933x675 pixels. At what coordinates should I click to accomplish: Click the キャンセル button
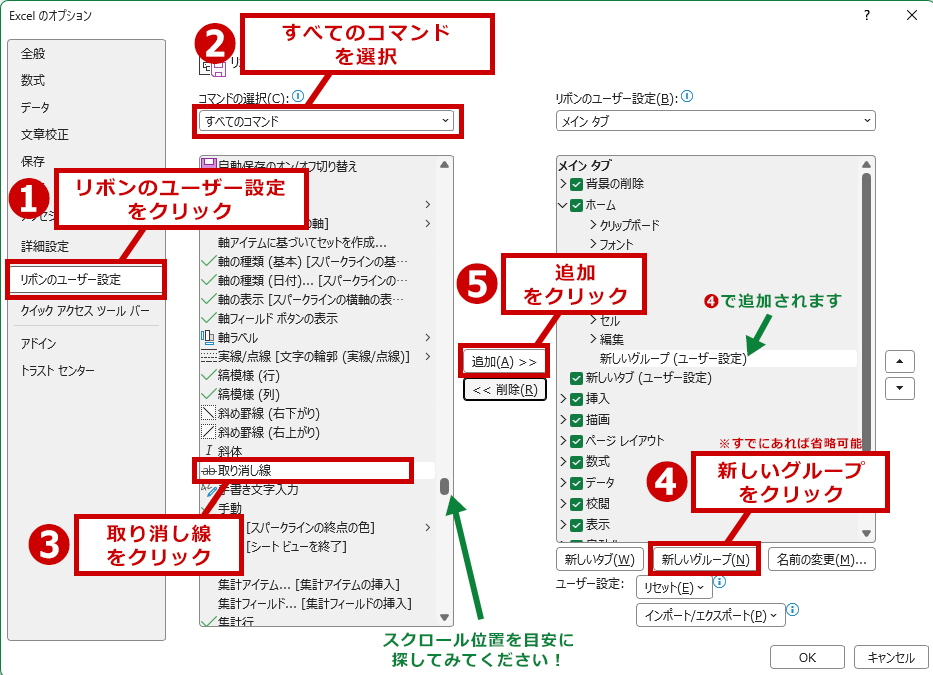click(x=891, y=657)
